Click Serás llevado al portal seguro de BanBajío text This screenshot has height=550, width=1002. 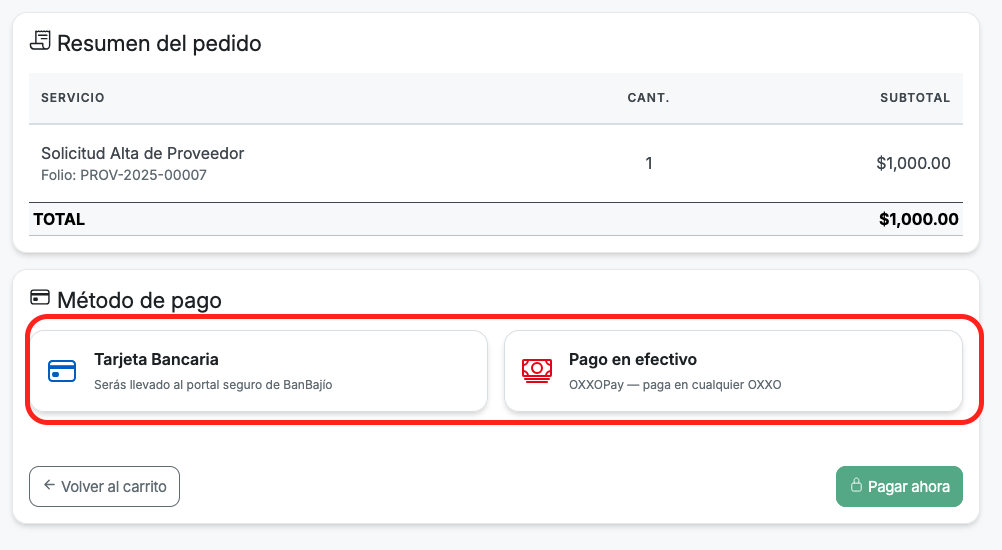pos(213,385)
